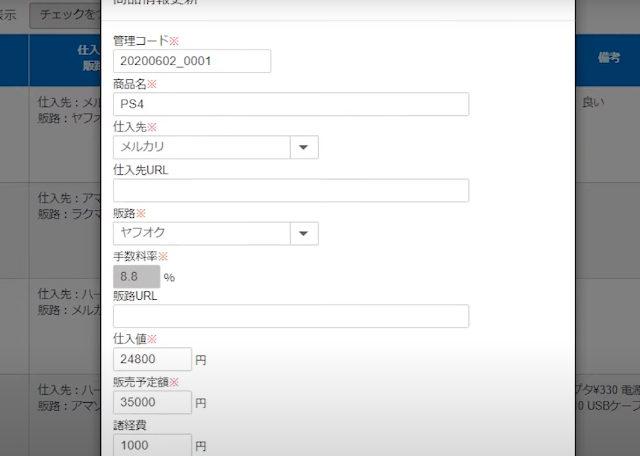Select the 販売予定額 field showing 35000
Viewport: 640px width, 456px height.
(x=152, y=402)
